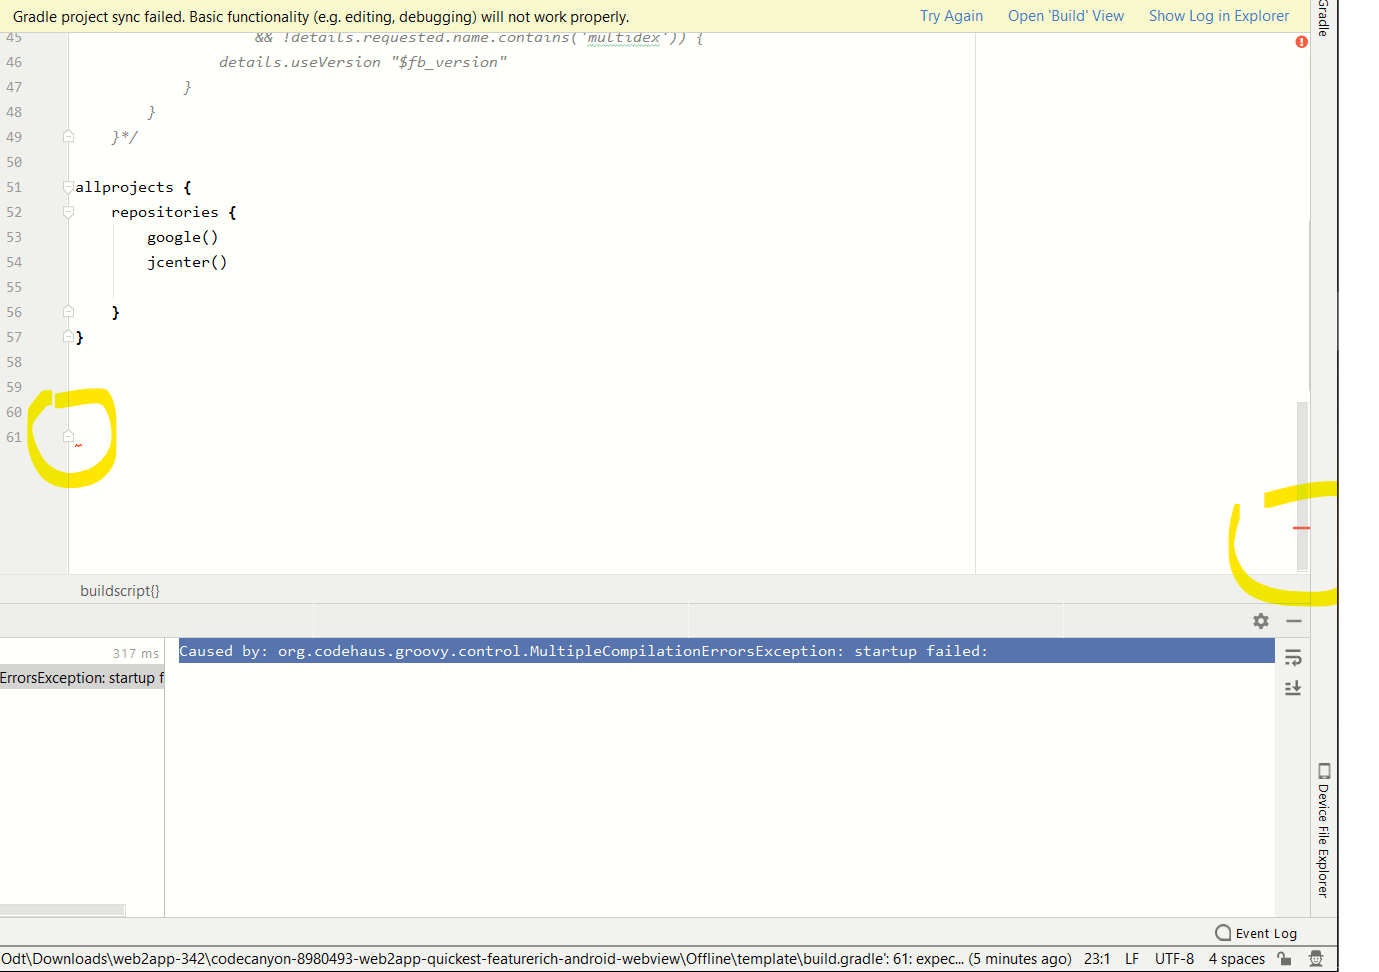Click the red error notification icon top right
This screenshot has height=972, width=1379.
pyautogui.click(x=1301, y=42)
